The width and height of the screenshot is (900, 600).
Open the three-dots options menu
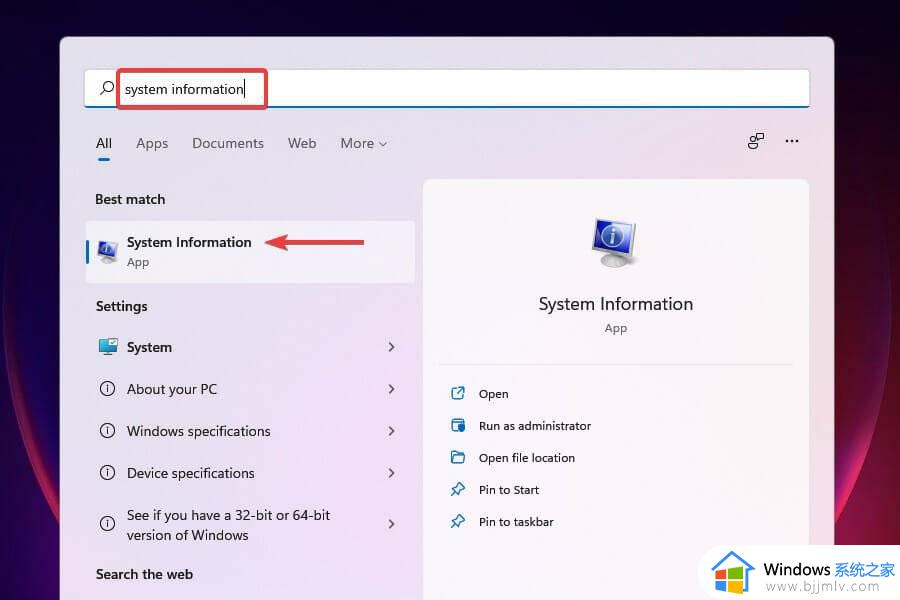[792, 141]
